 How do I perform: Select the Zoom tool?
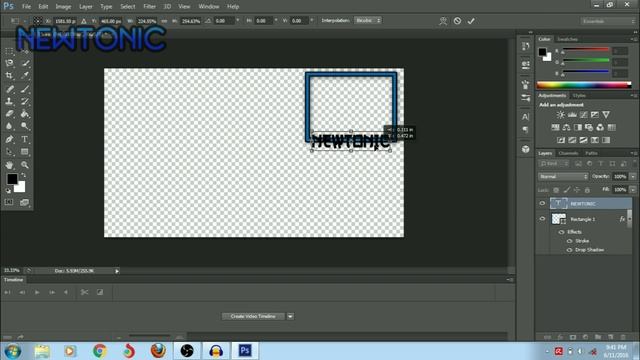(x=25, y=165)
